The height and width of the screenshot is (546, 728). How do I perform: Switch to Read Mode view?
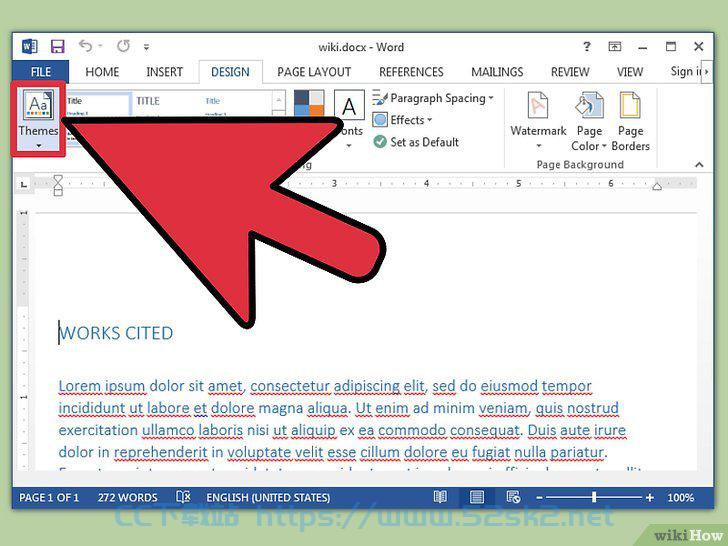coord(440,497)
